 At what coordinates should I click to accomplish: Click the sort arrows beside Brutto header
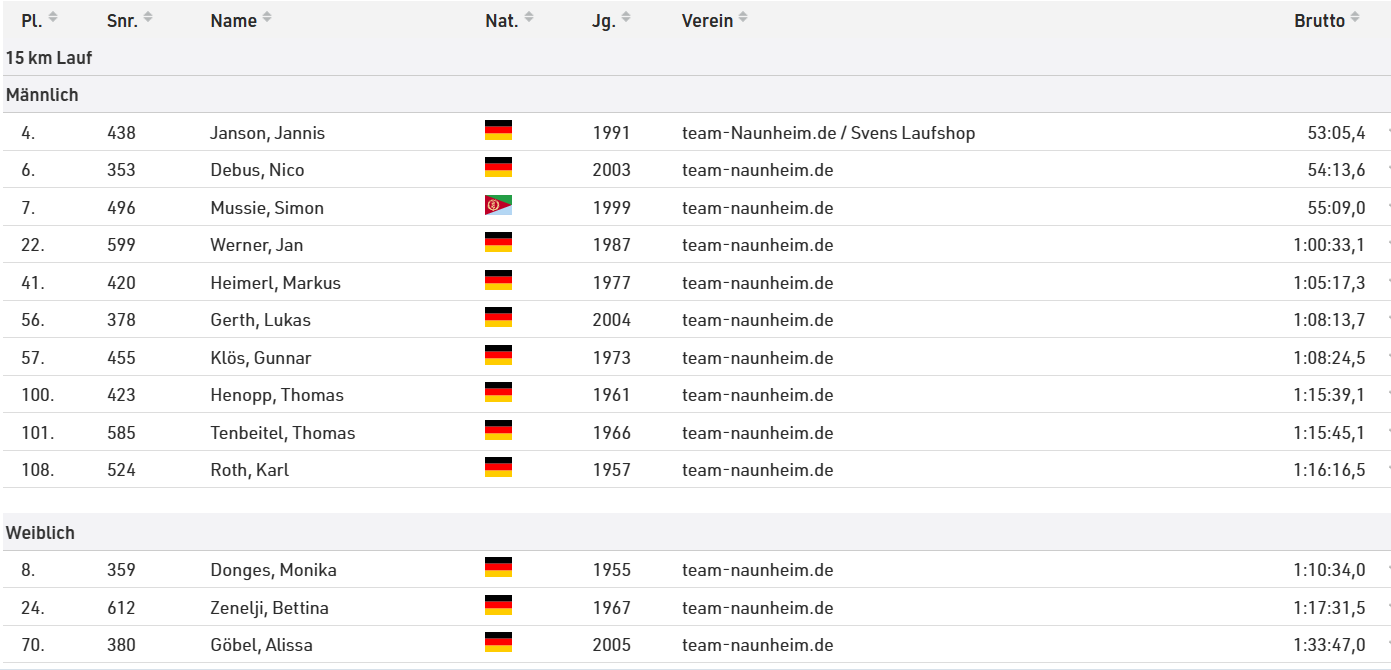coord(1355,18)
